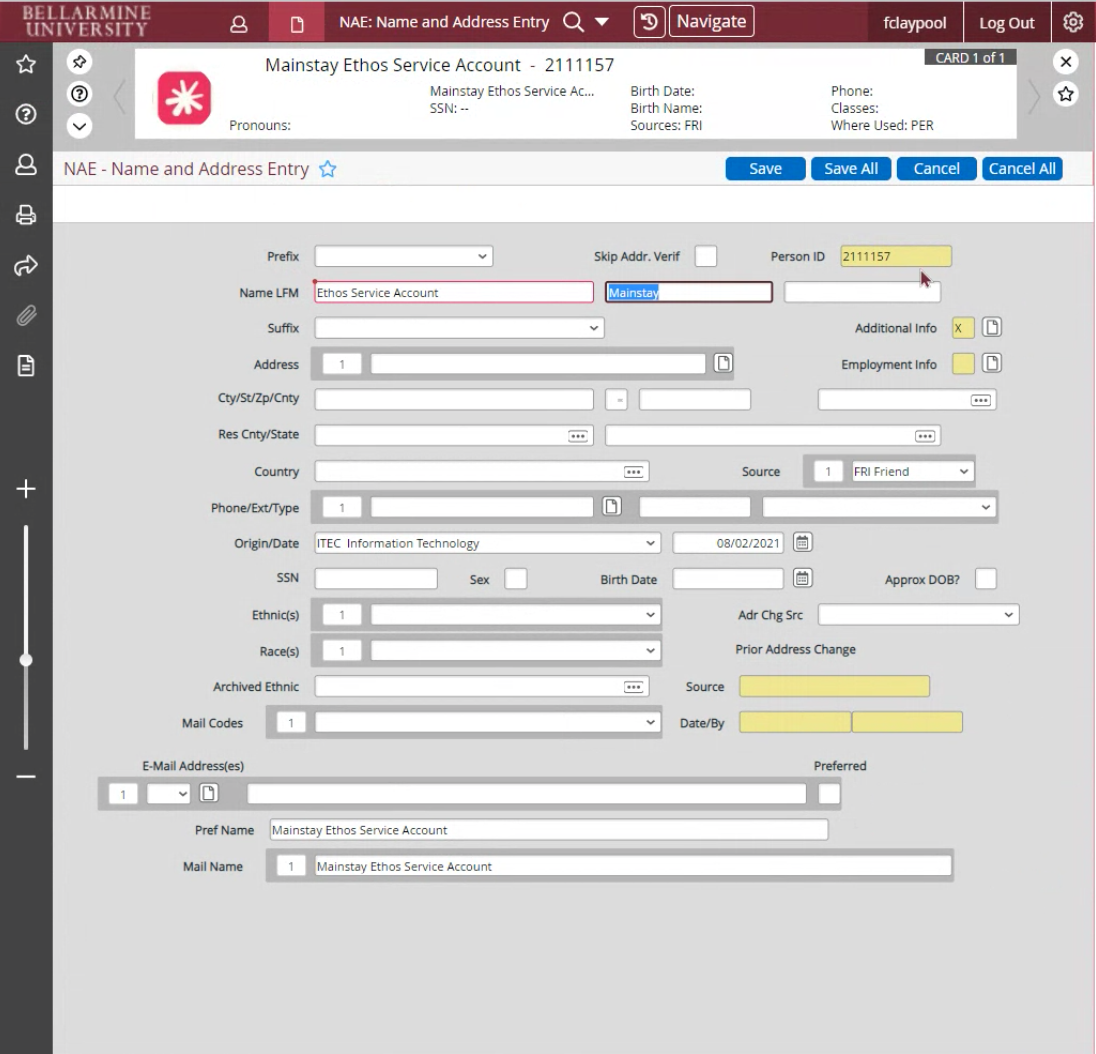Open the Address detail icon
The height and width of the screenshot is (1054, 1096).
click(x=723, y=363)
